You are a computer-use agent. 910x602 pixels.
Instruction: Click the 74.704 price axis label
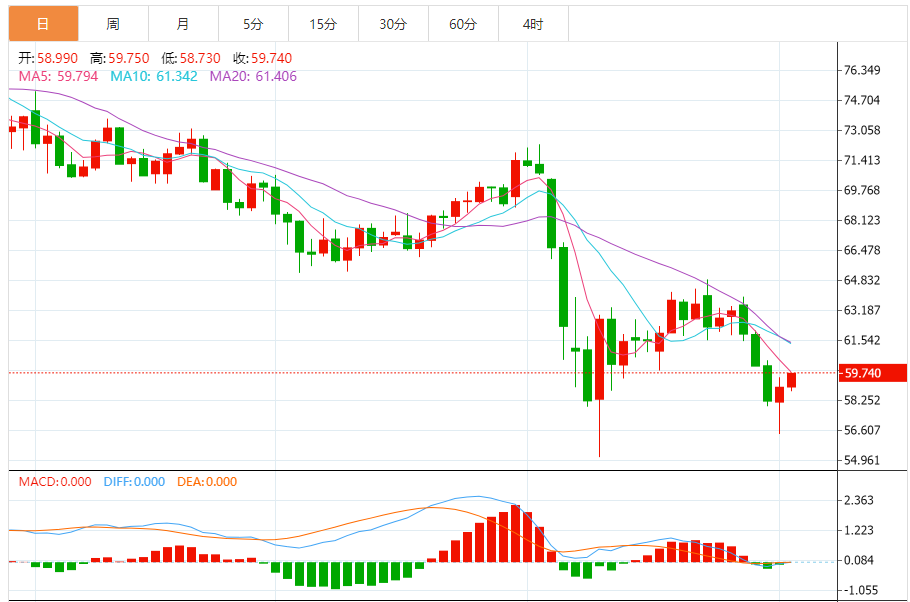pyautogui.click(x=861, y=100)
